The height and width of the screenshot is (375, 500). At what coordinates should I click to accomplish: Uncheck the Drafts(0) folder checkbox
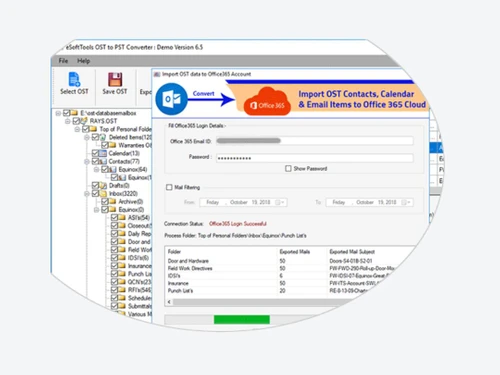coord(95,185)
